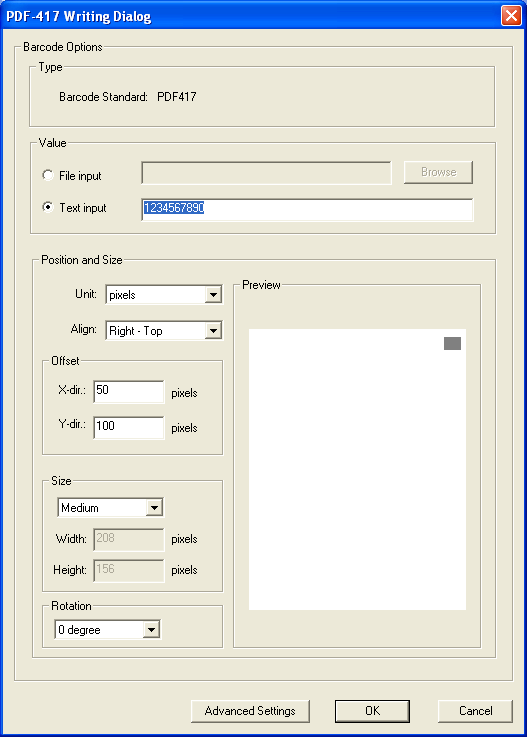Click the File input path field

point(266,173)
